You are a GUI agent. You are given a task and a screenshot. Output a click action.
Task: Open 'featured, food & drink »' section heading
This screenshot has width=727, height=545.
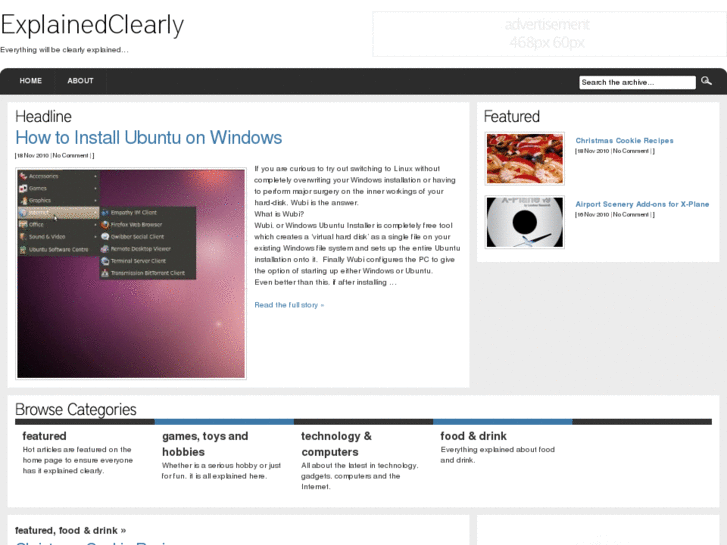tap(70, 530)
